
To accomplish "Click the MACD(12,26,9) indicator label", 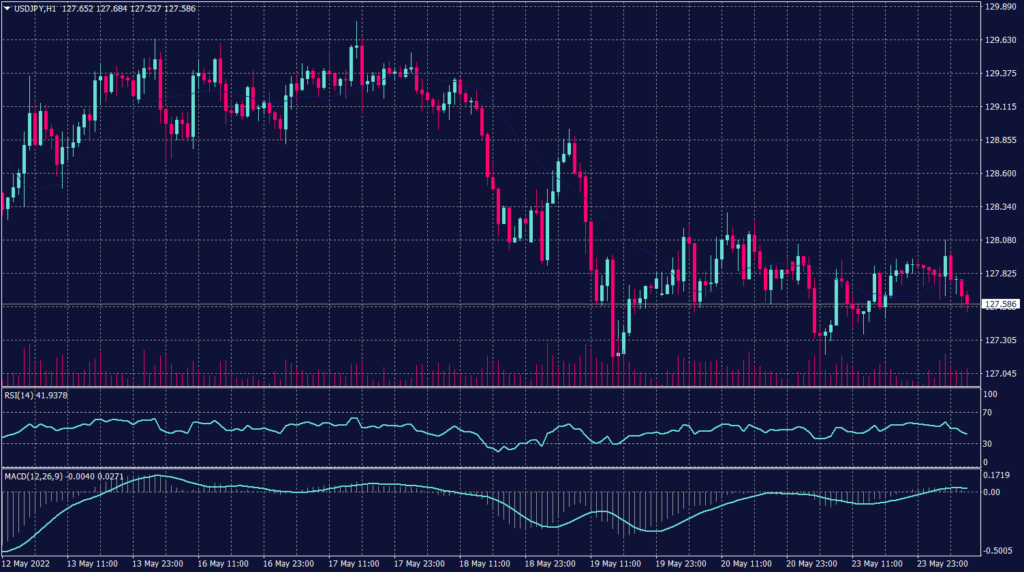I will [32, 475].
